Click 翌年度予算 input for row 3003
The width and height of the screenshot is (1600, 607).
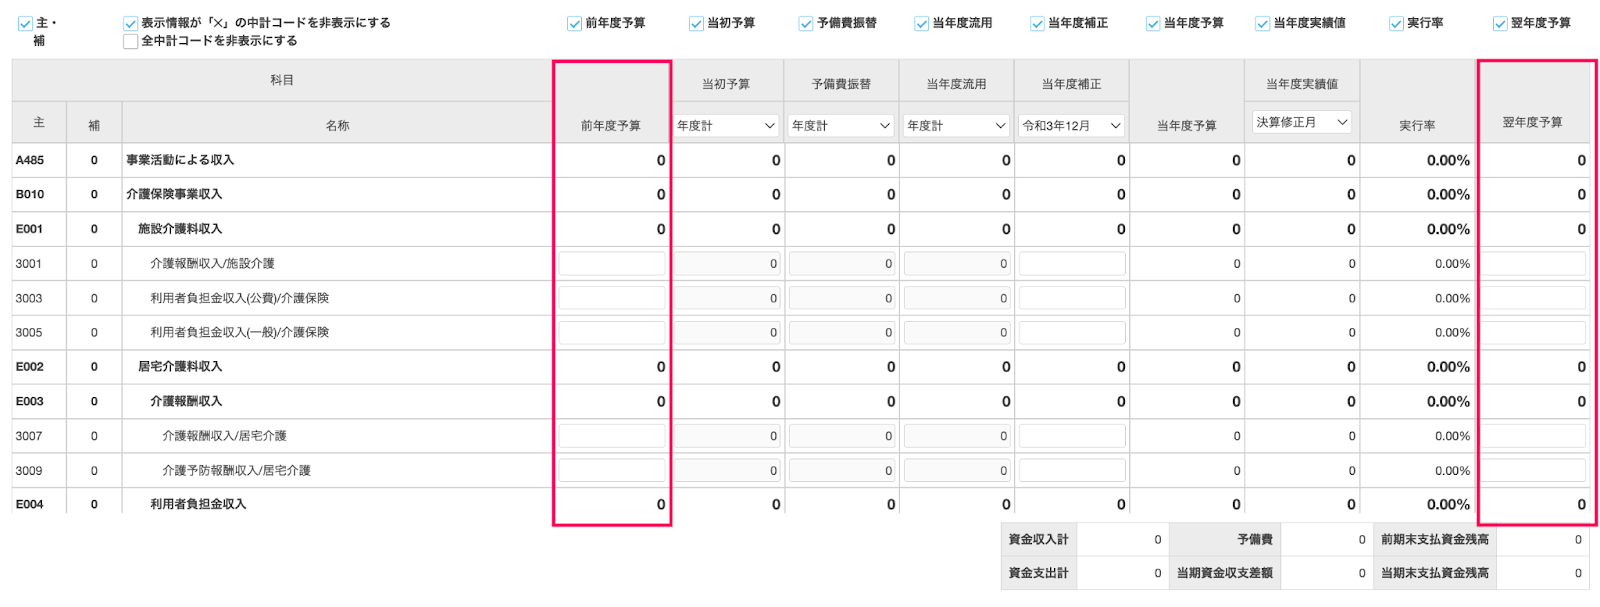pos(1533,298)
